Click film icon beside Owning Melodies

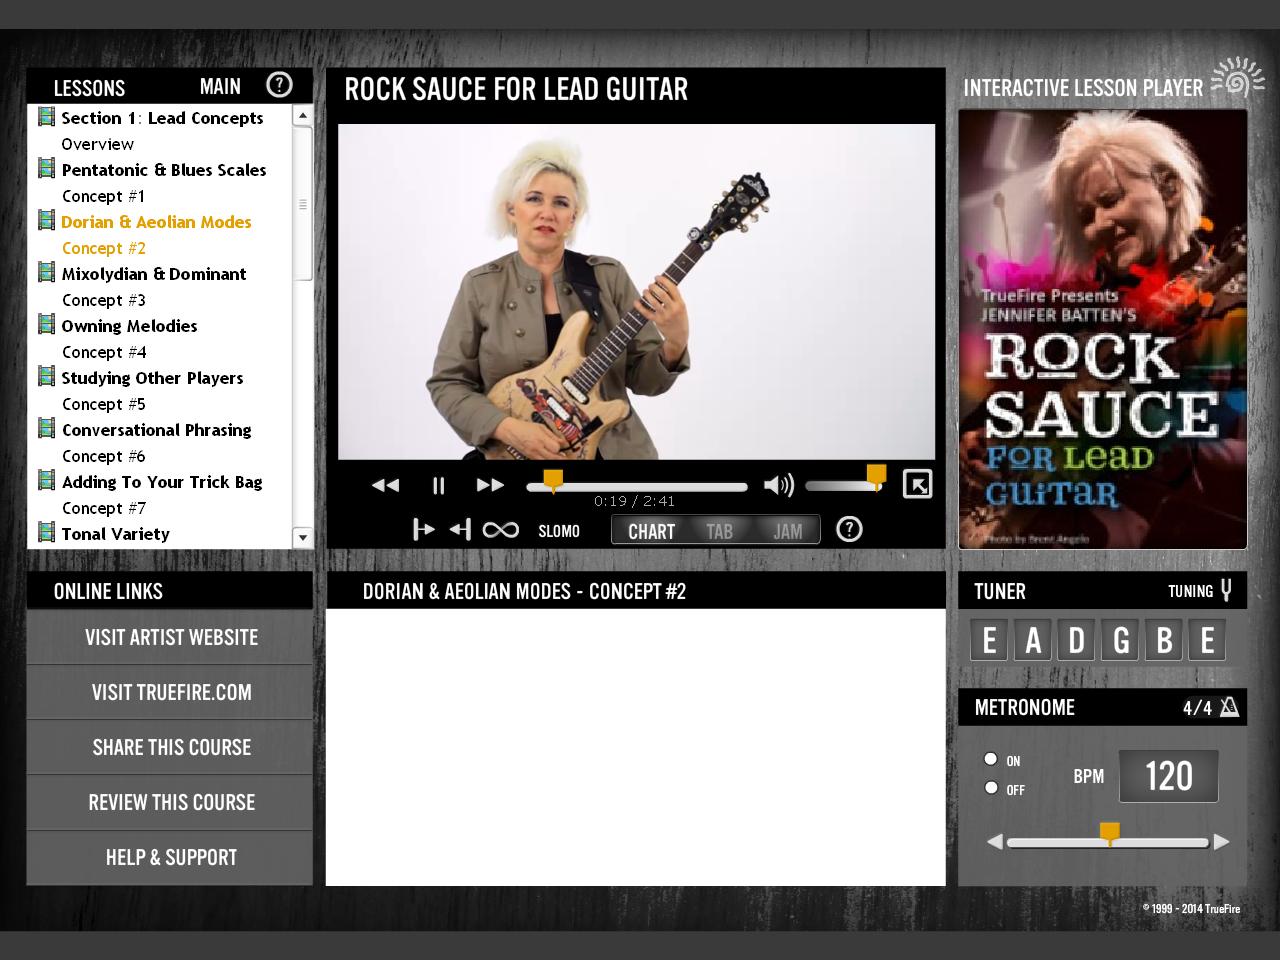46,324
